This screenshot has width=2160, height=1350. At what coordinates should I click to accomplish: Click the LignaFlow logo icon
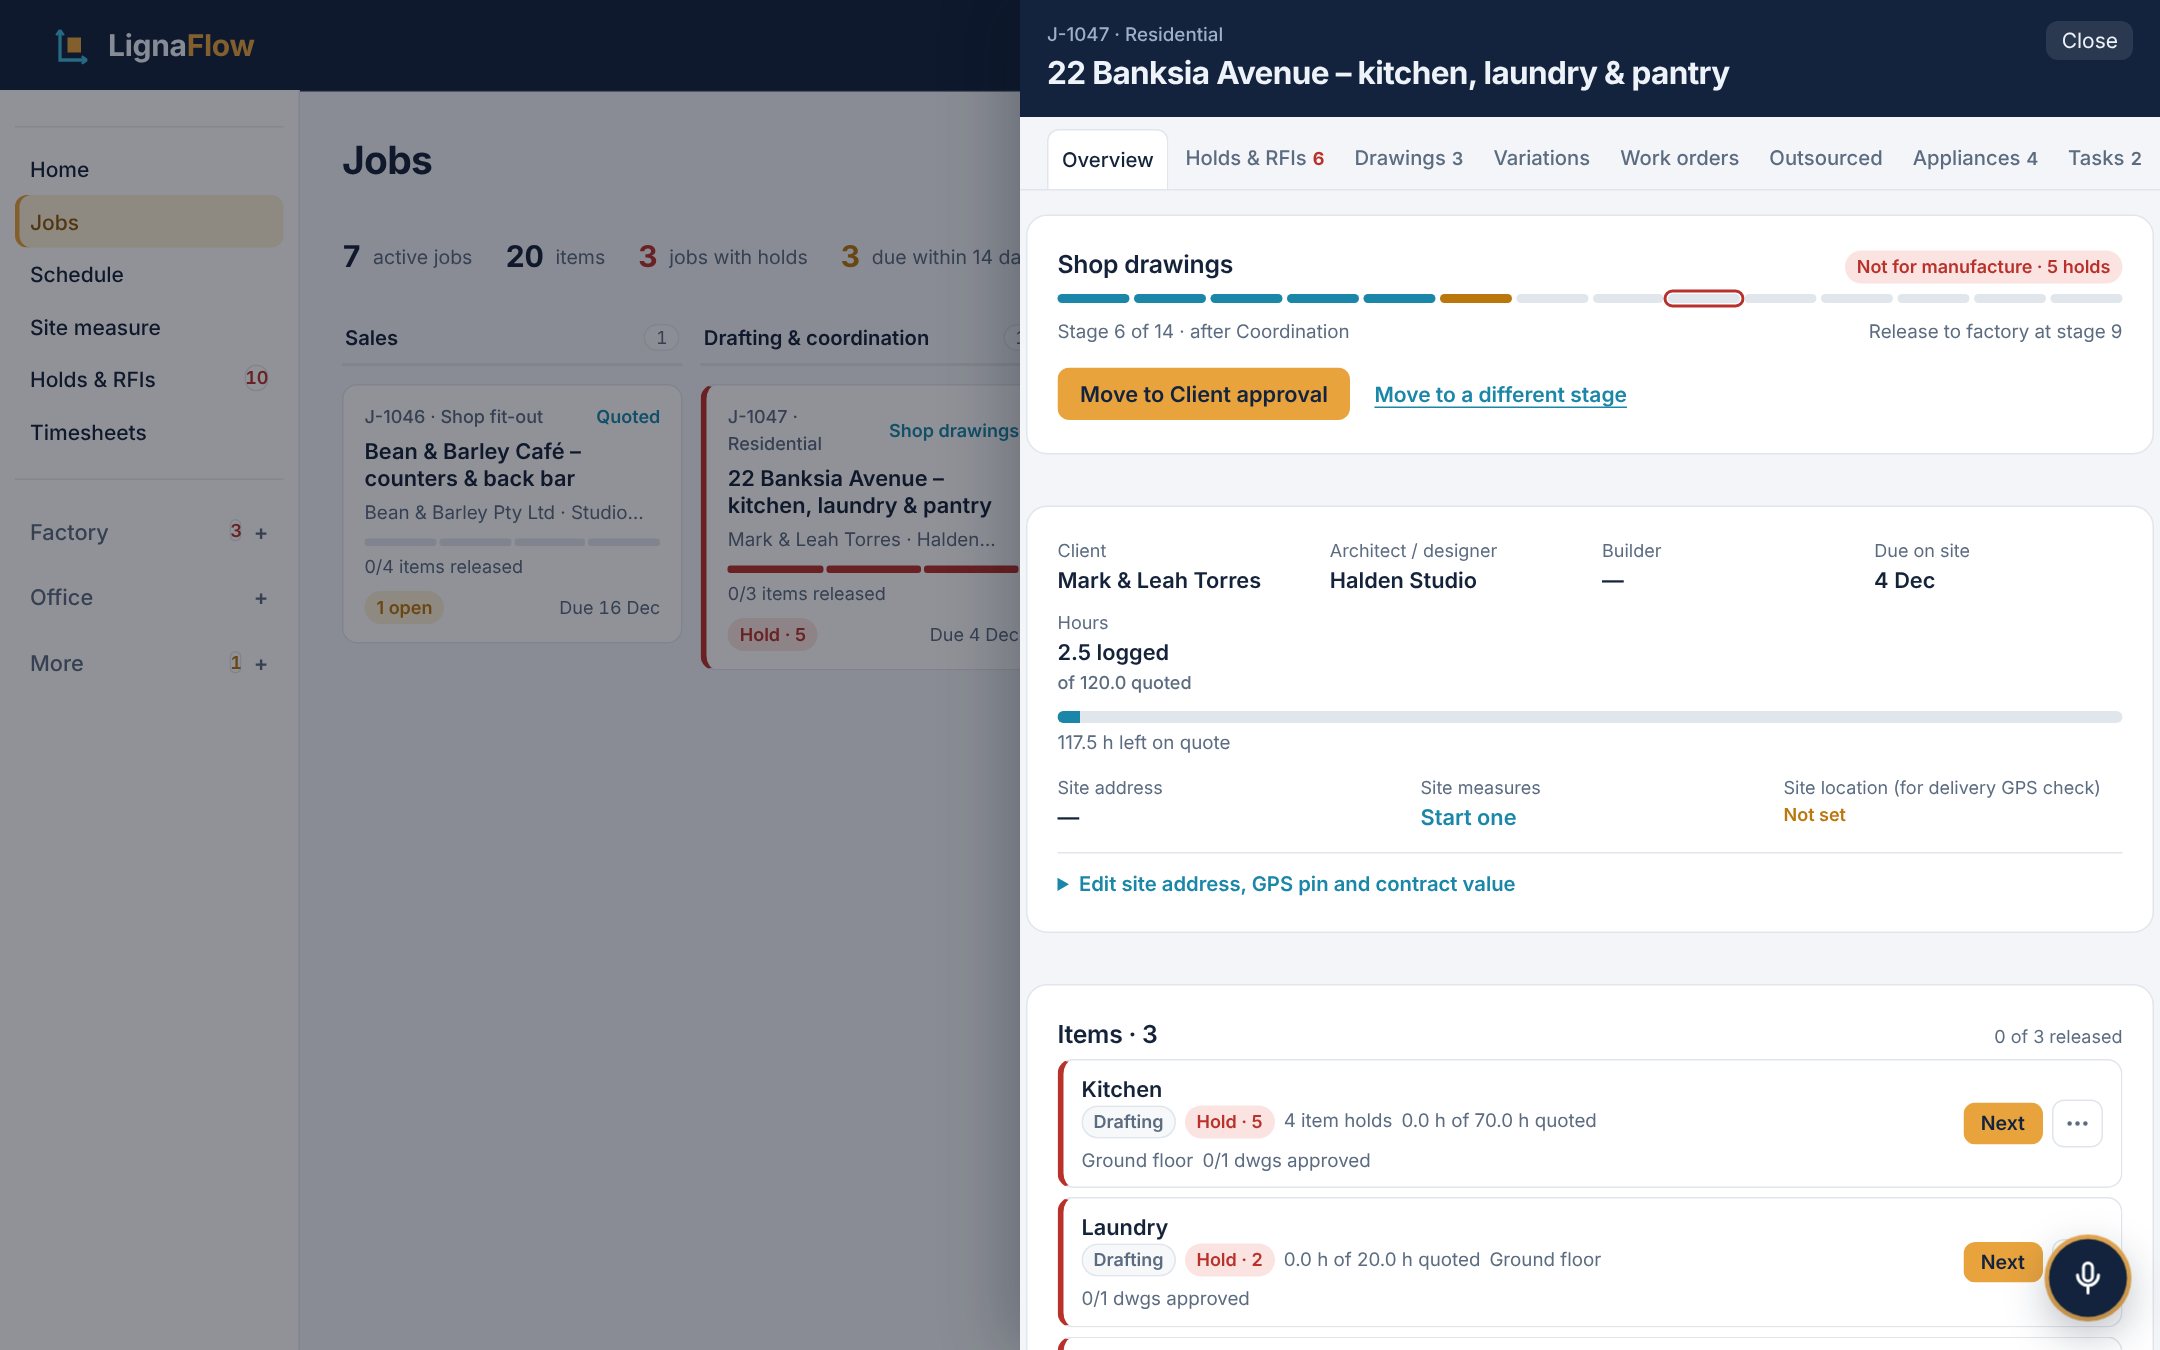71,46
